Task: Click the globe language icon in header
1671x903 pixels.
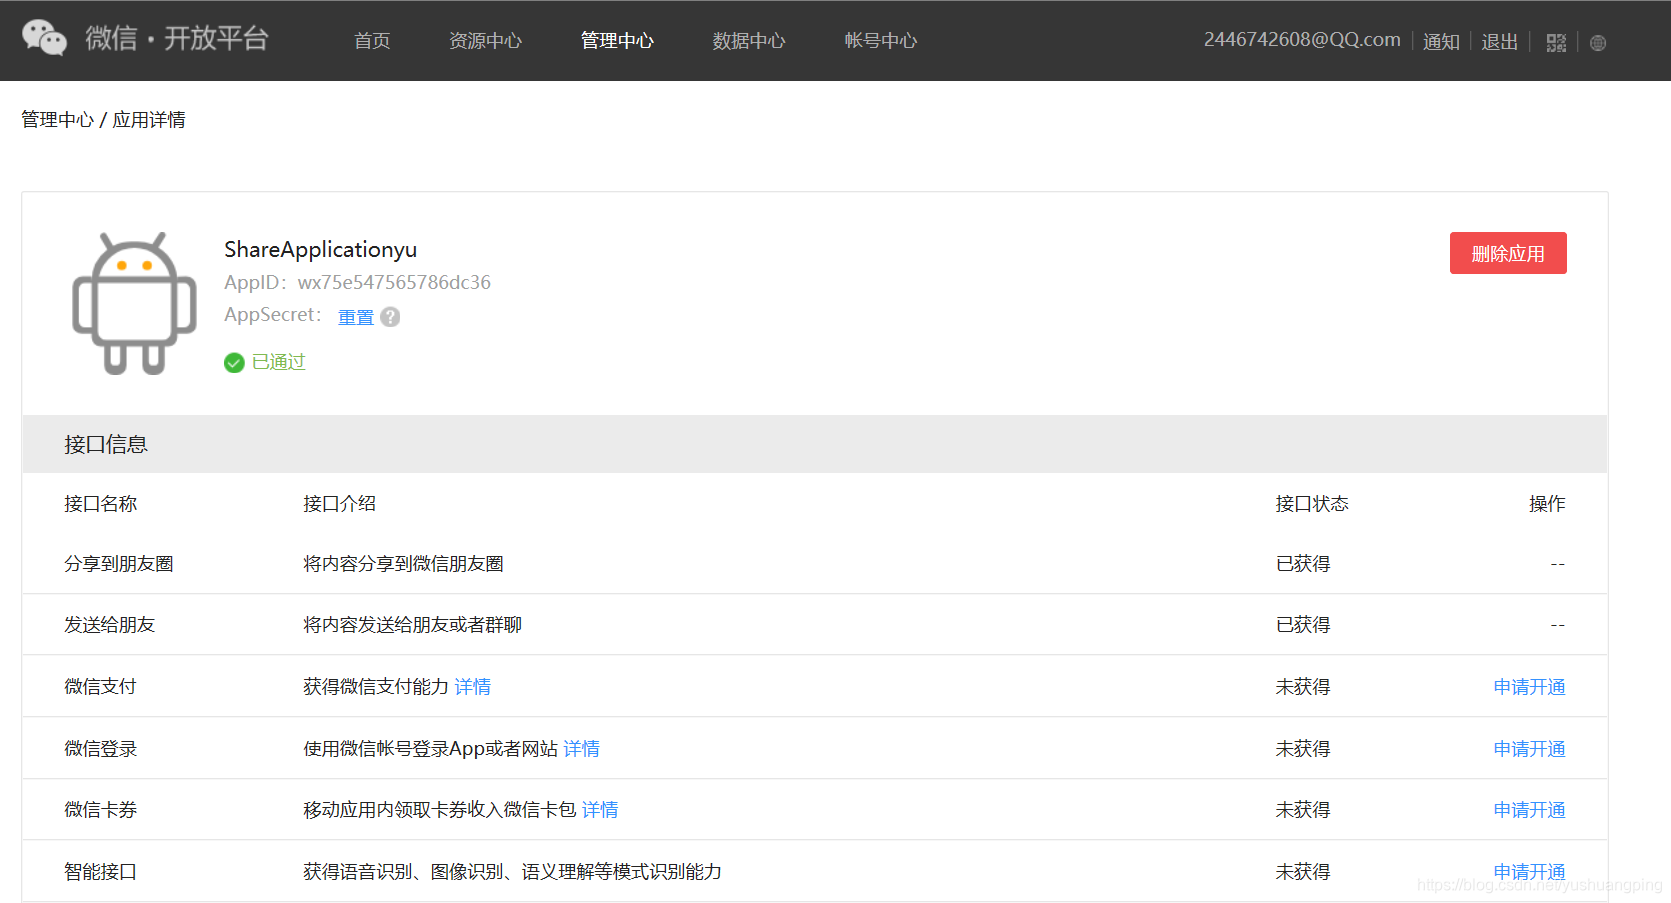Action: click(1598, 43)
